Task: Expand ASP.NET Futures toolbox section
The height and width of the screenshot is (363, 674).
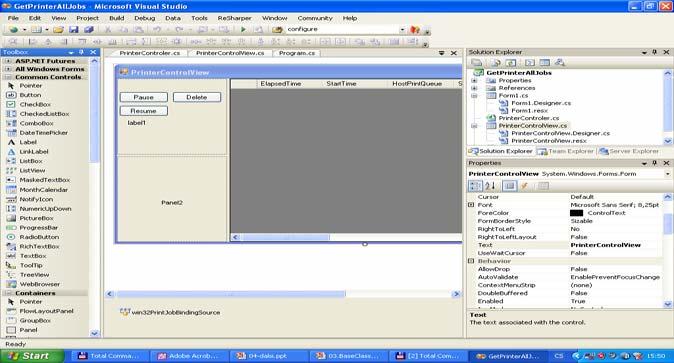Action: 8,61
